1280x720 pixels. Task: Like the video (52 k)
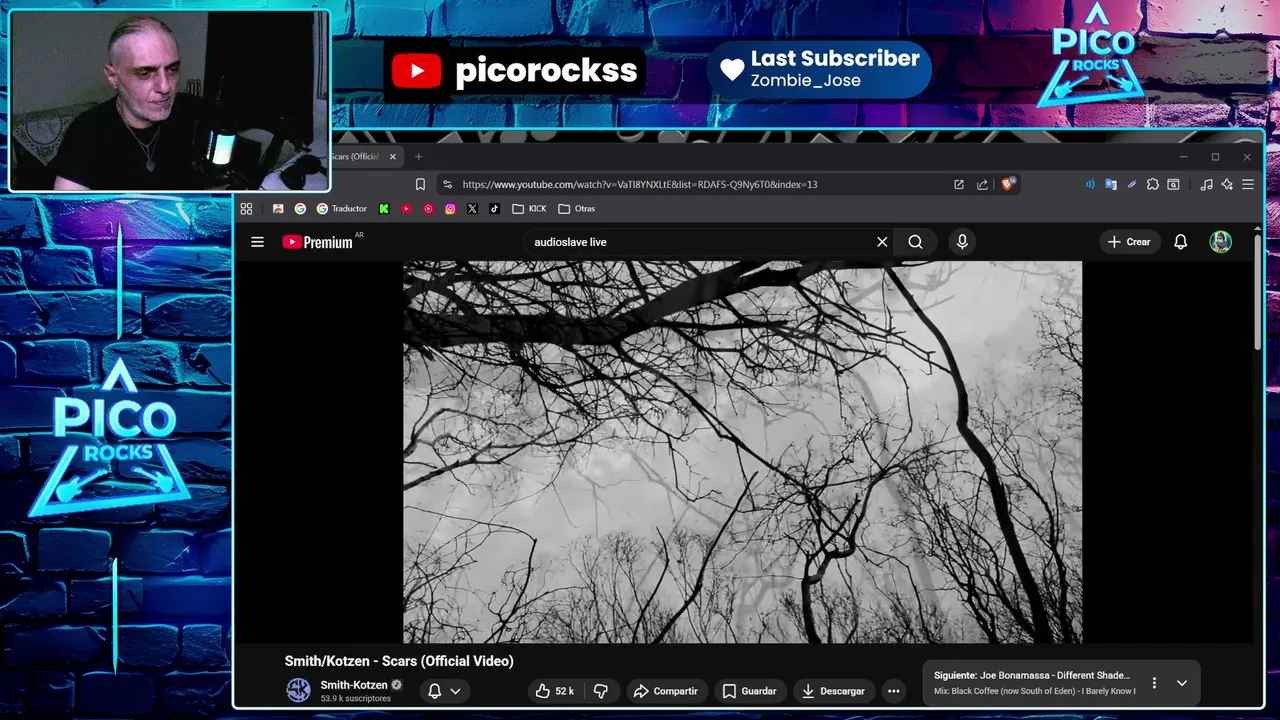pos(555,691)
